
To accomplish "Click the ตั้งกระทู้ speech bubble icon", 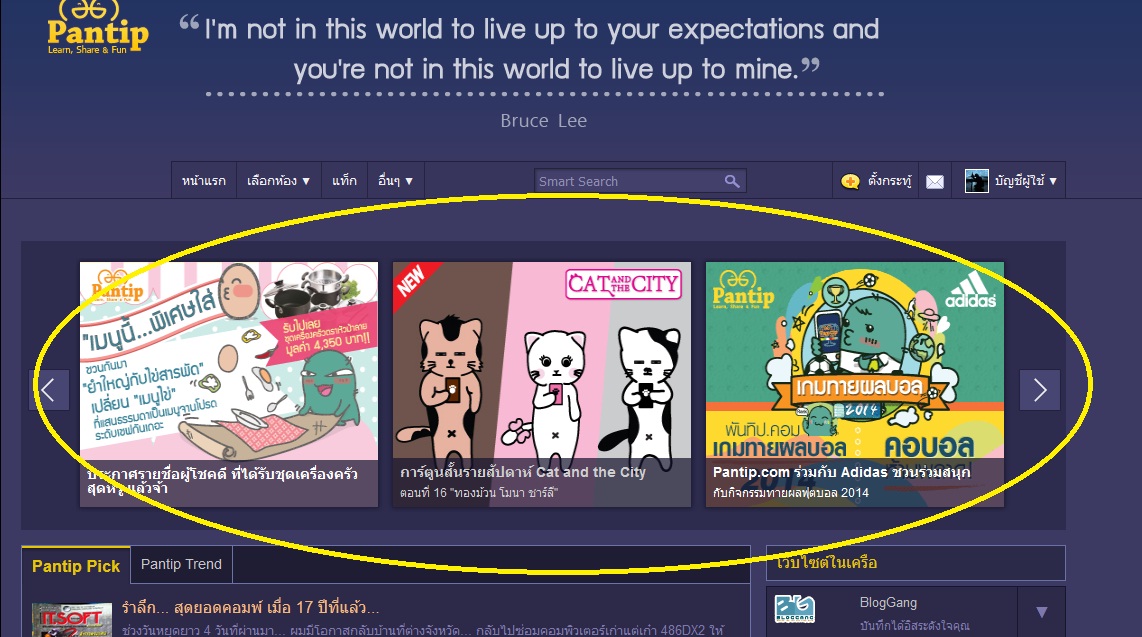I will pyautogui.click(x=849, y=181).
